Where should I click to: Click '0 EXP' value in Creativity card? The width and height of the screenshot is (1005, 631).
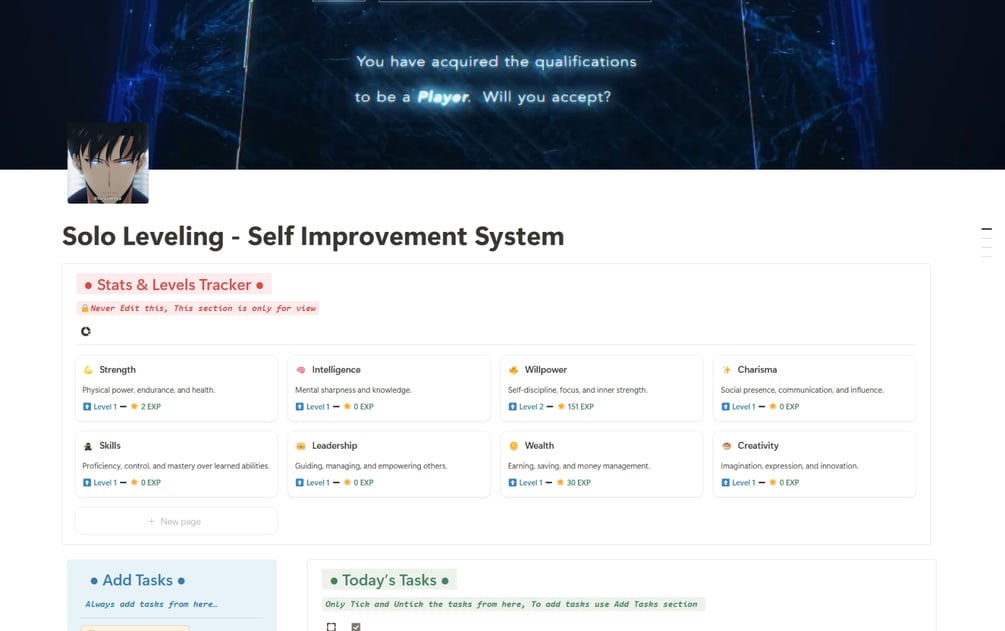(x=789, y=482)
